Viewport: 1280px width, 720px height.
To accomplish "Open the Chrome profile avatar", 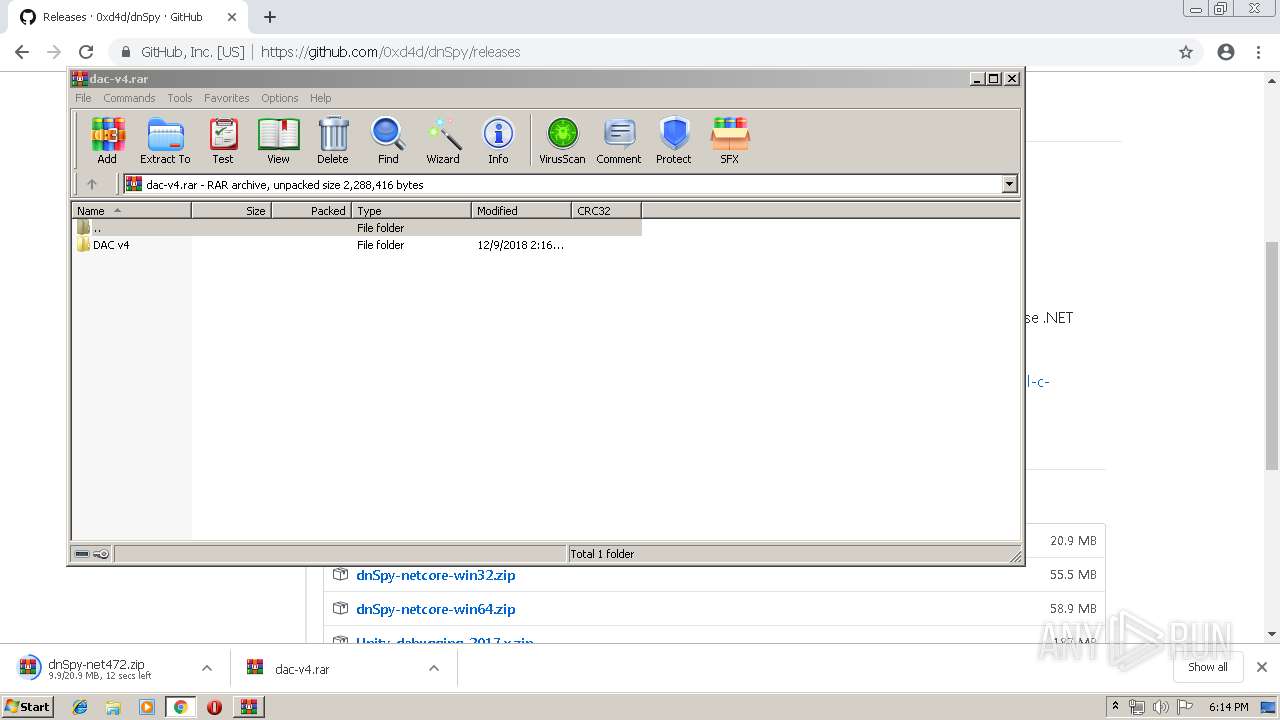I will pos(1226,52).
